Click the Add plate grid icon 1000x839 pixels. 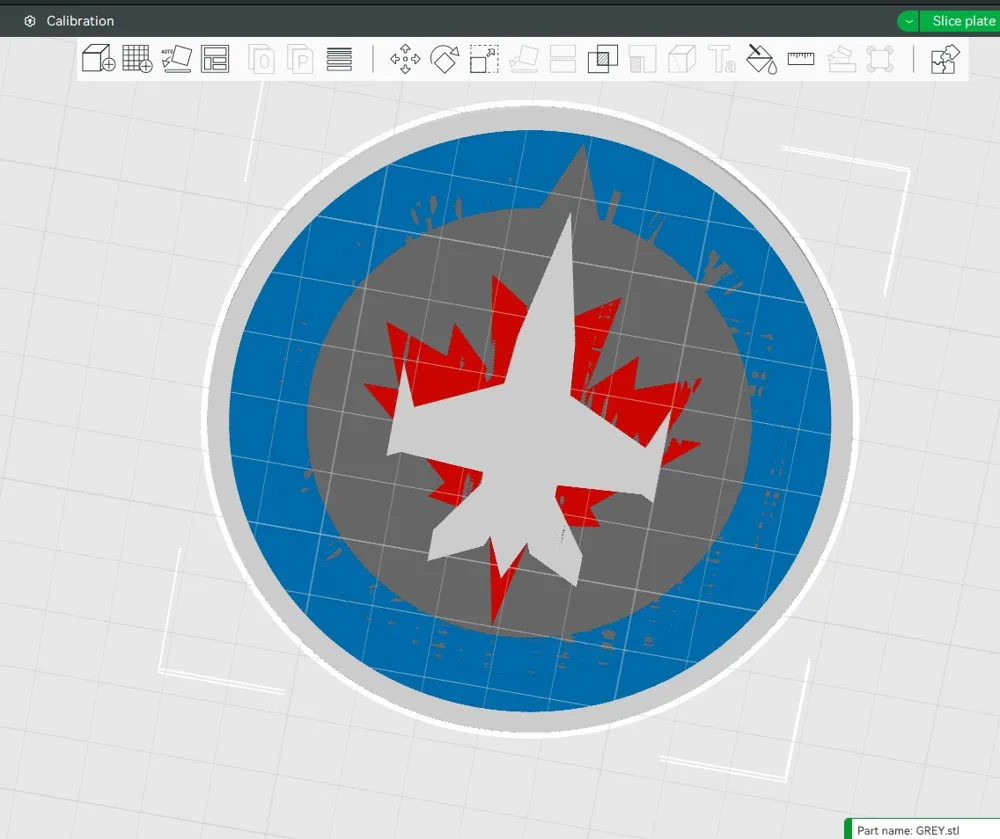tap(137, 59)
